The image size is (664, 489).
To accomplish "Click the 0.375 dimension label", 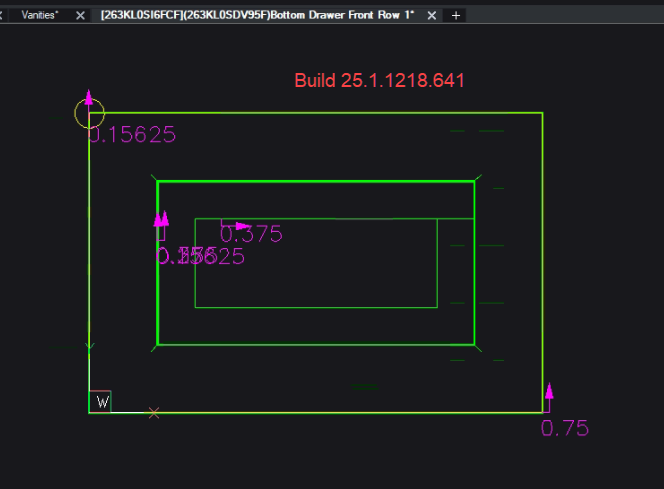I will point(251,234).
